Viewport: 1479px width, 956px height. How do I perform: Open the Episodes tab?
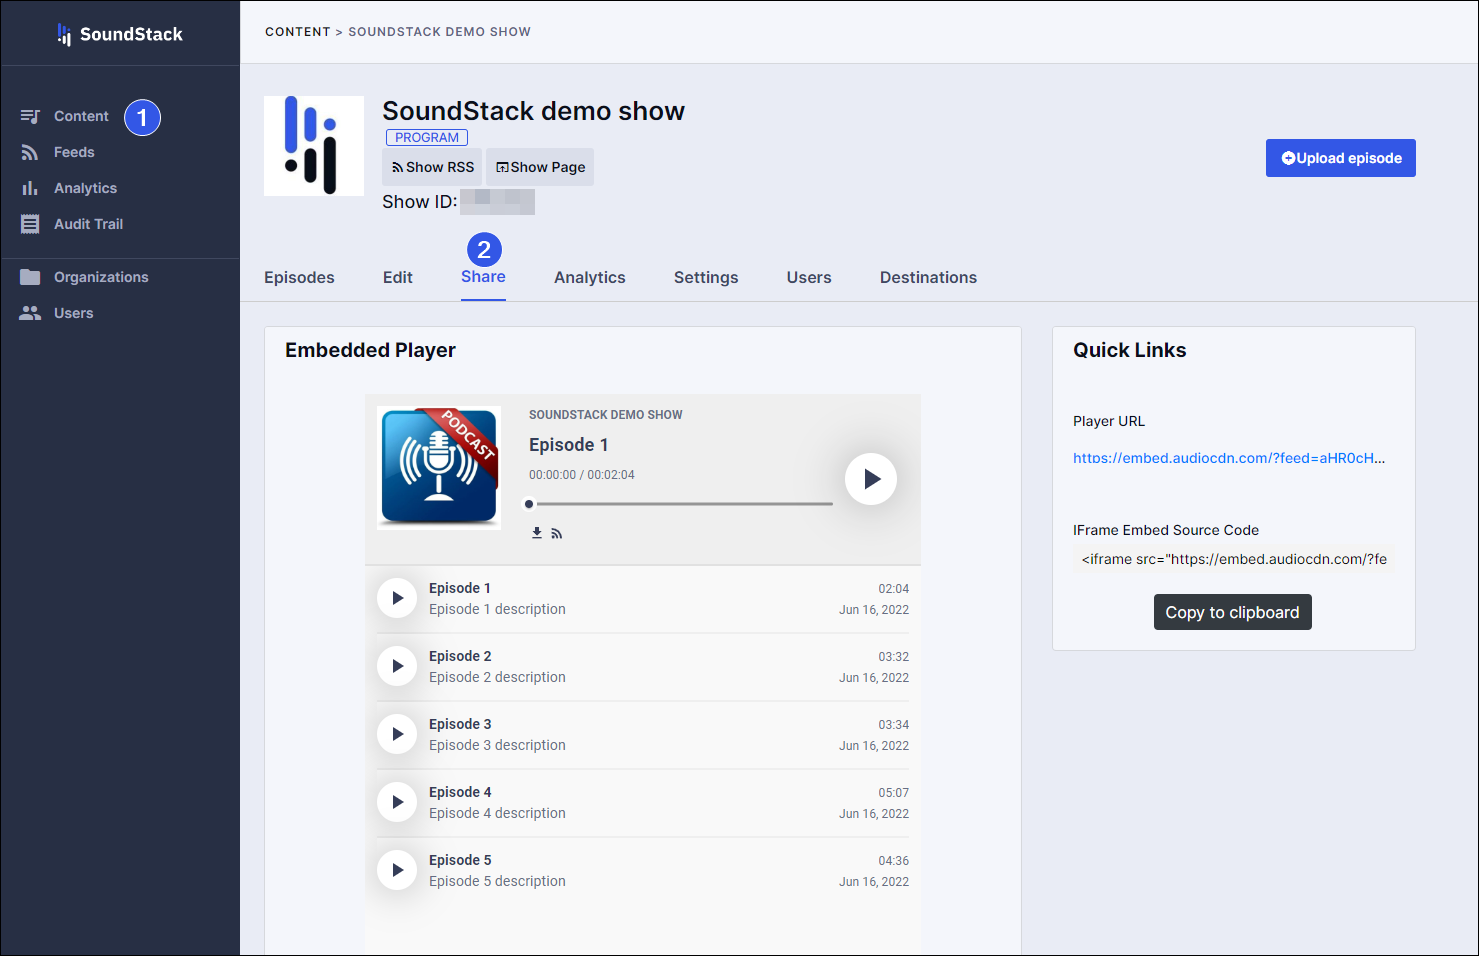(299, 277)
